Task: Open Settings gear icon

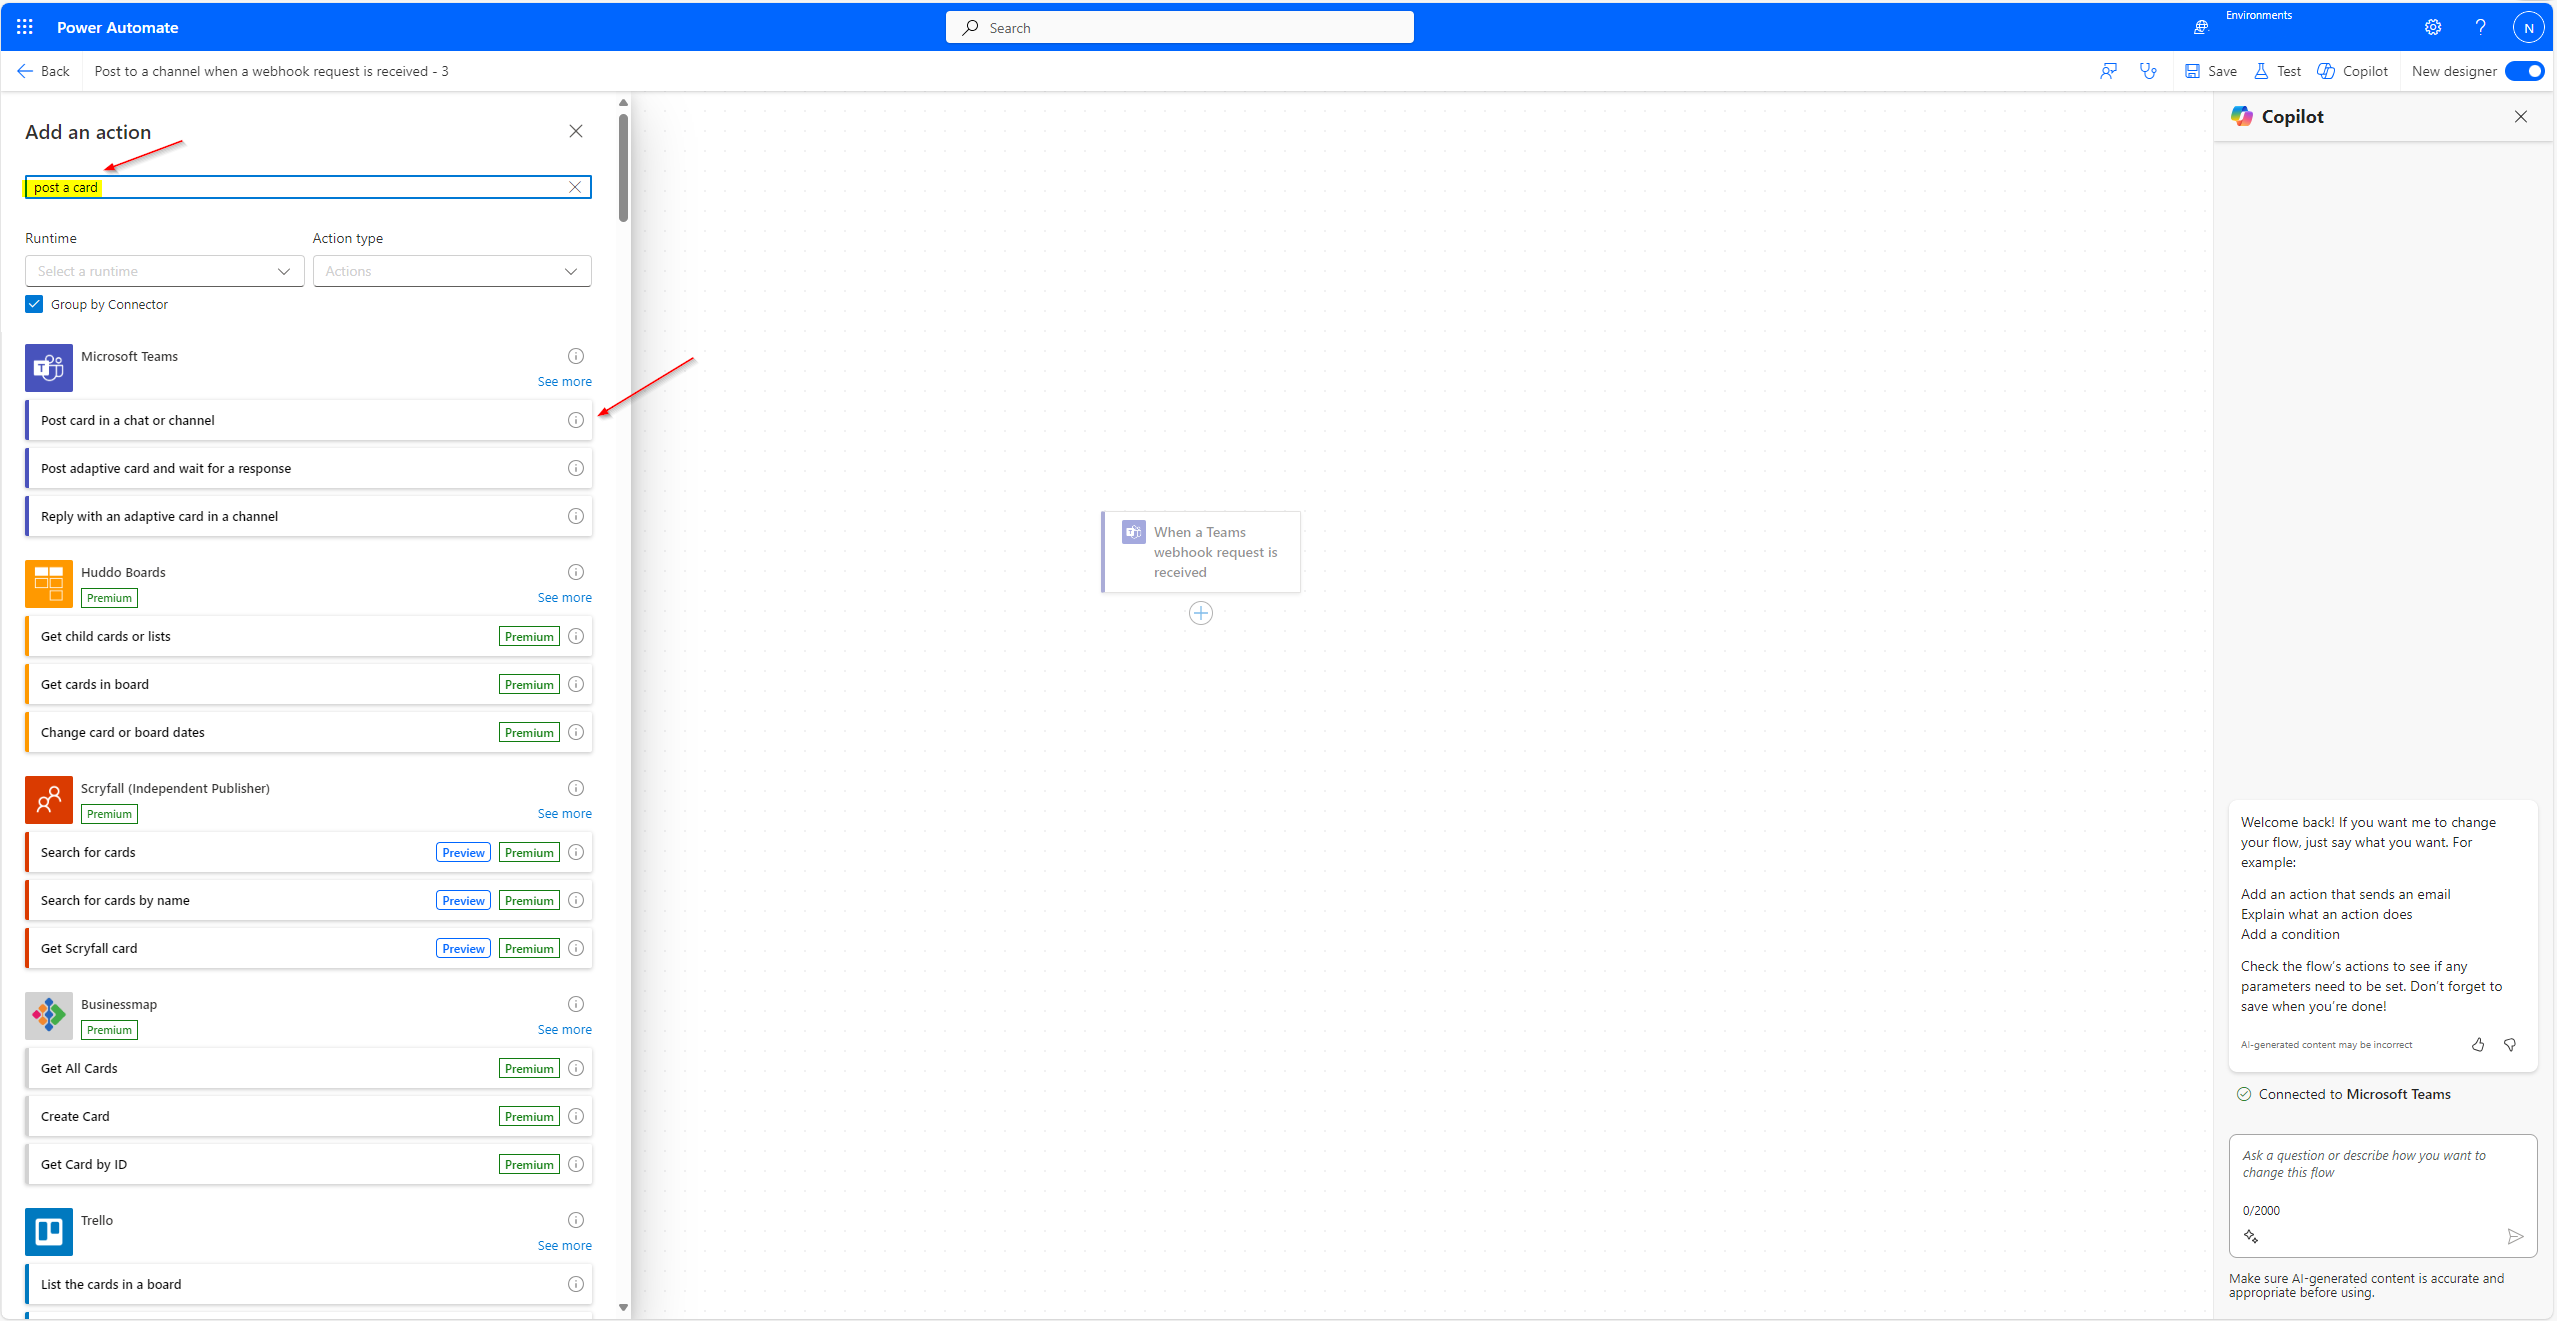Action: coord(2432,28)
